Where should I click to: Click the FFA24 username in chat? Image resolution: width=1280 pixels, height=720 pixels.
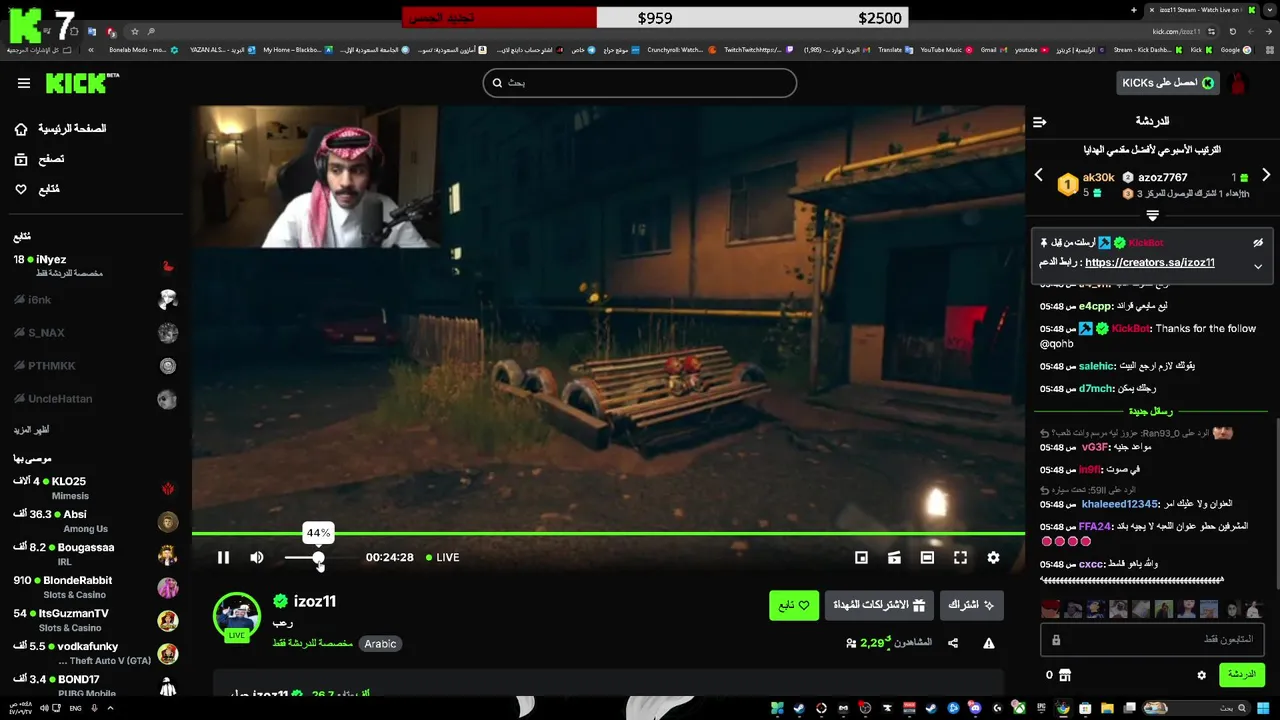coord(1095,526)
